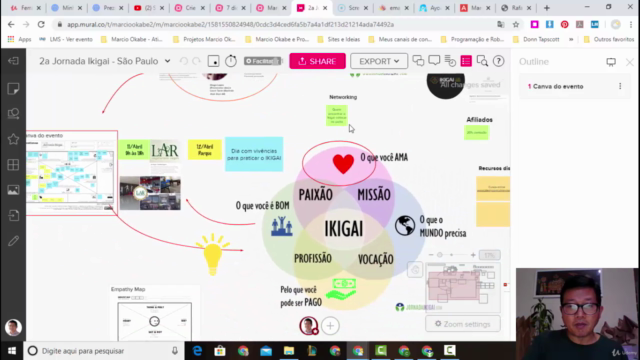Select the pencil draw tool
Viewport: 640px width, 360px height.
click(13, 241)
